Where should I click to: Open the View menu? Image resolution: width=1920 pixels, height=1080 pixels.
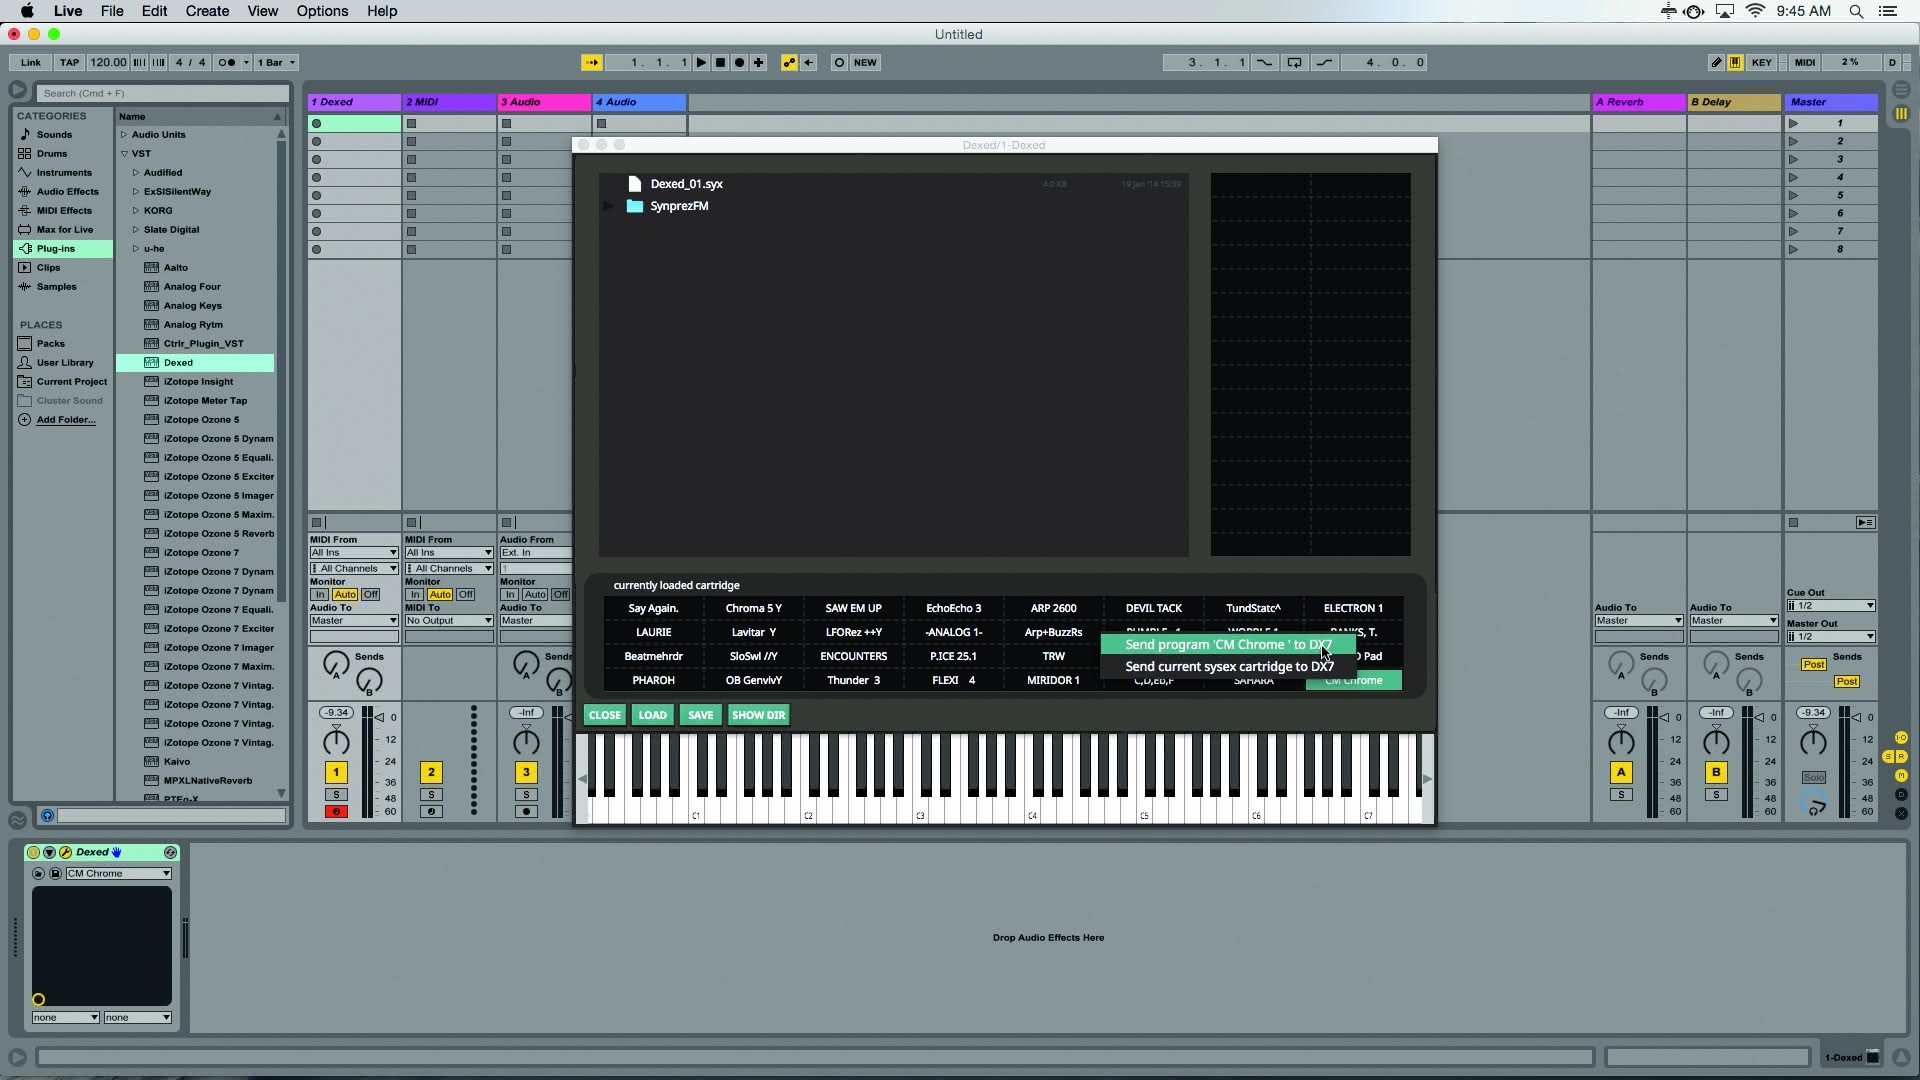click(263, 11)
